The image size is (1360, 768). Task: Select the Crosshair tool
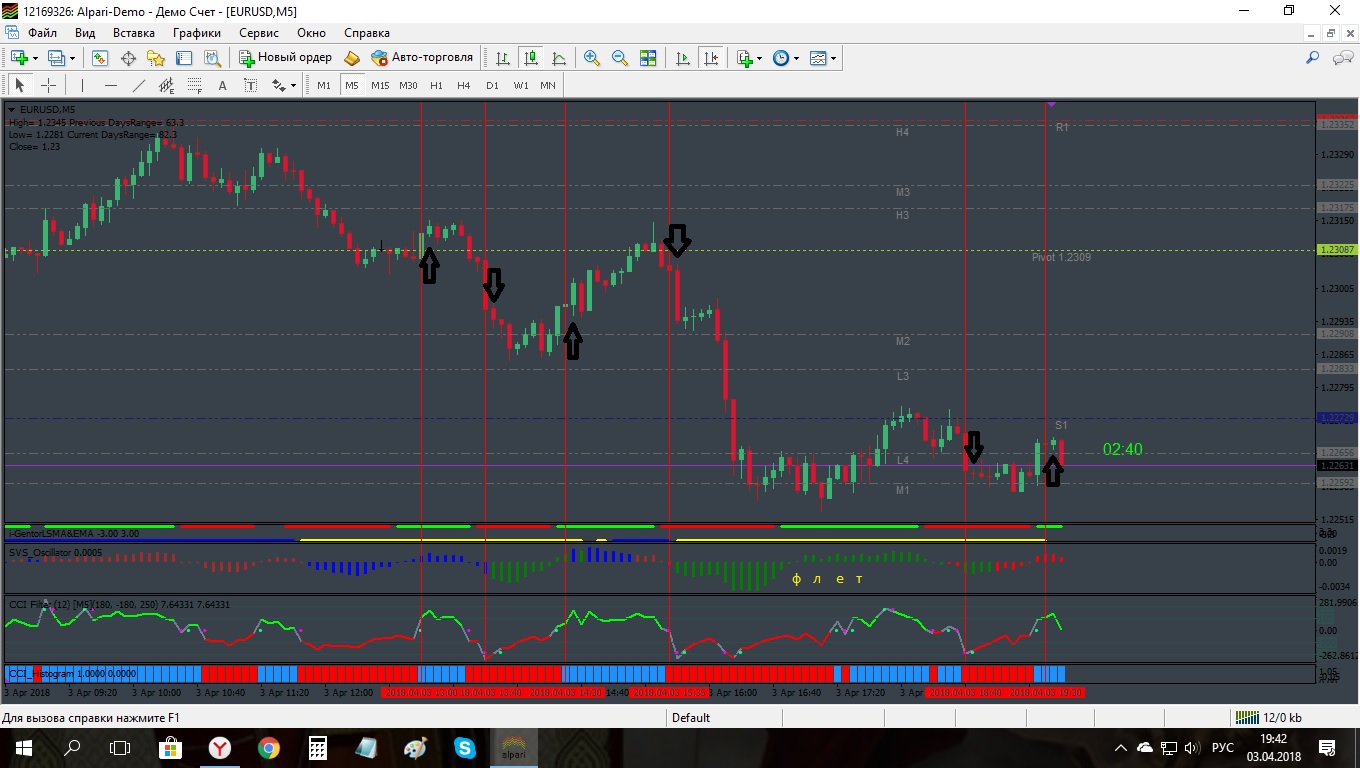(x=48, y=85)
